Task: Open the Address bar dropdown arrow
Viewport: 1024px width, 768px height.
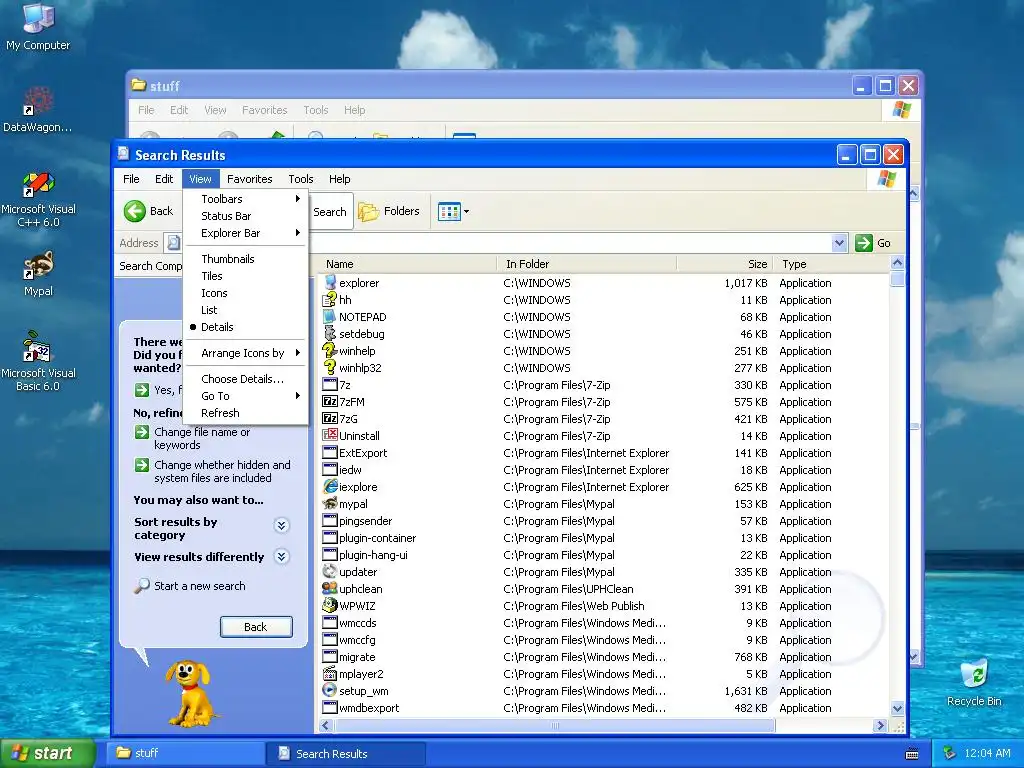Action: click(x=839, y=243)
